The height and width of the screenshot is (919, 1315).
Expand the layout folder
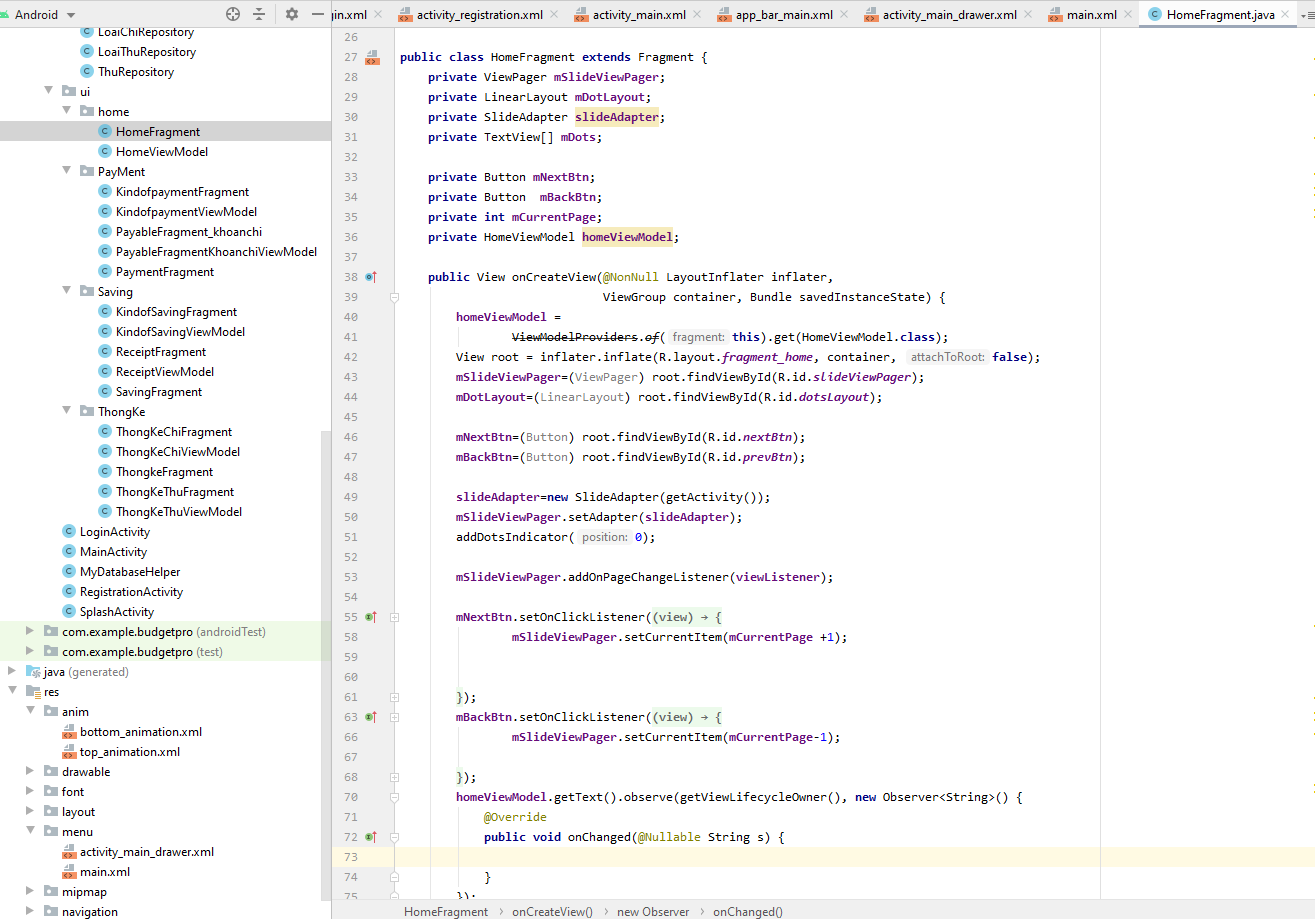click(x=31, y=811)
